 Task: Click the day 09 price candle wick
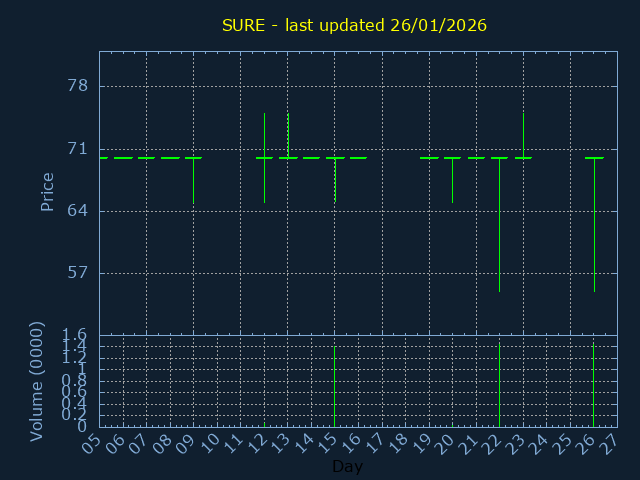[x=193, y=182]
